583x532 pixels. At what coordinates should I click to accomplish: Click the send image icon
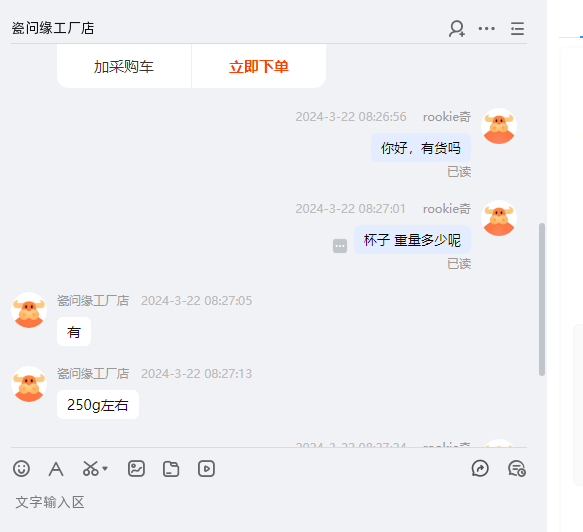[x=136, y=468]
